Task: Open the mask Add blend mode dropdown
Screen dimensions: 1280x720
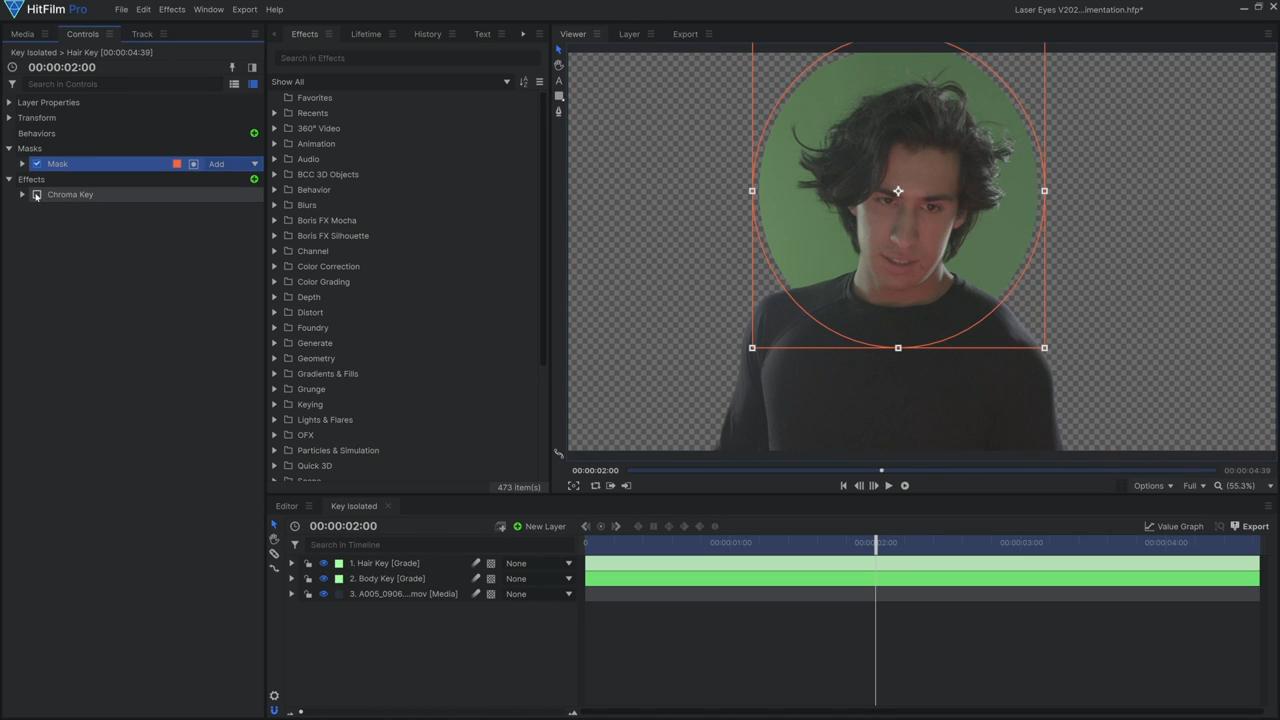Action: [x=233, y=164]
